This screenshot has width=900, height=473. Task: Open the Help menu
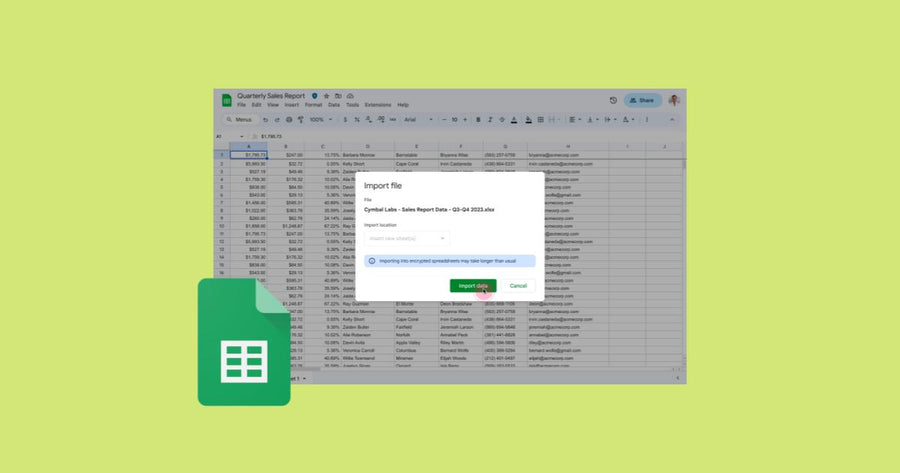pos(404,105)
